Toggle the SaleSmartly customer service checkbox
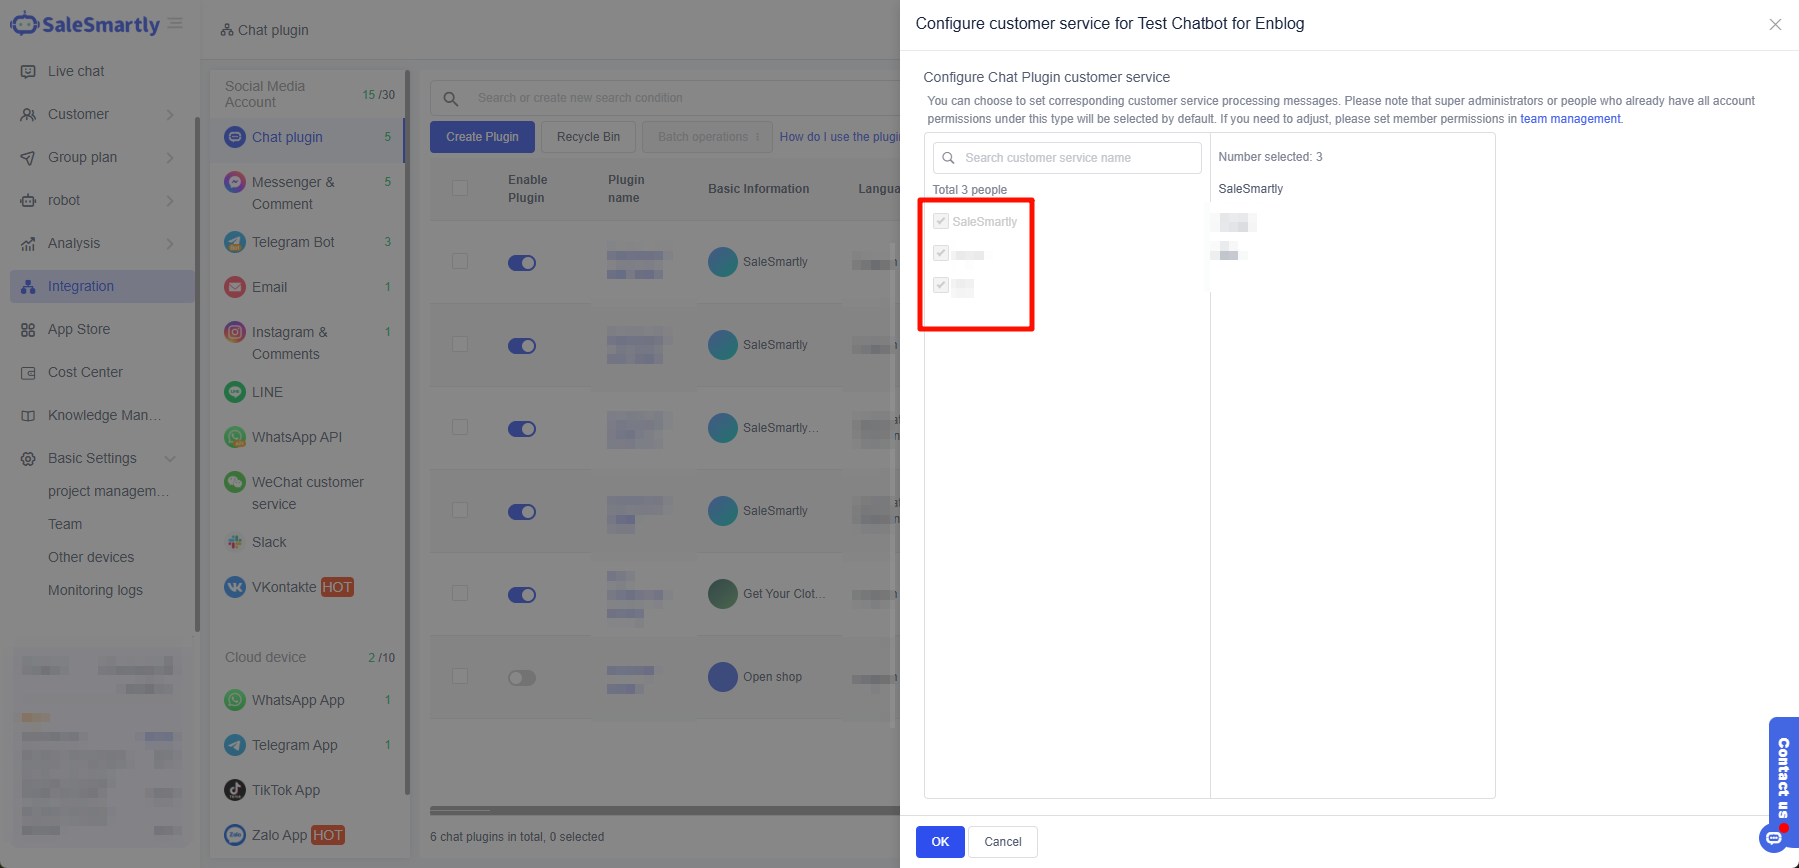The width and height of the screenshot is (1799, 868). (941, 221)
